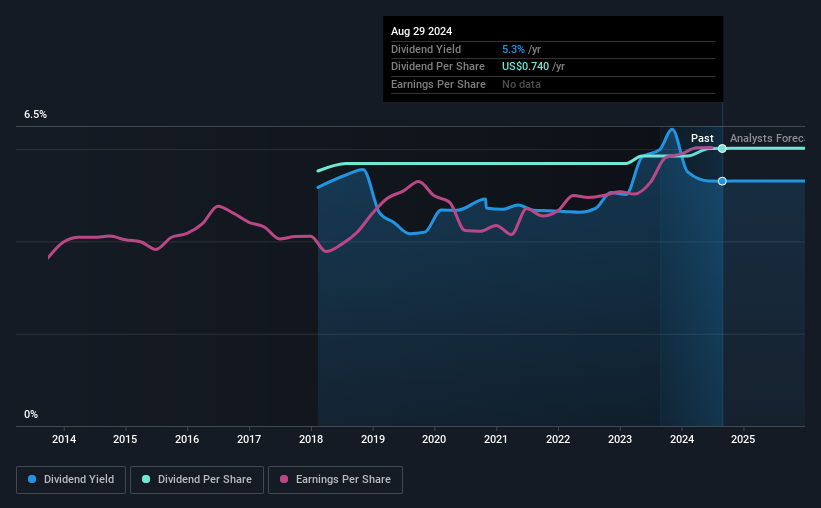The width and height of the screenshot is (821, 508).
Task: Click the teal dividend per share data marker
Action: click(x=722, y=149)
